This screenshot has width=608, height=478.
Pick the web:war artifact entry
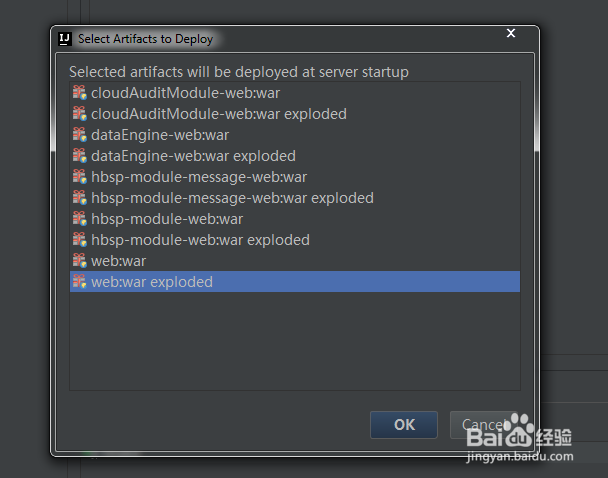point(118,261)
